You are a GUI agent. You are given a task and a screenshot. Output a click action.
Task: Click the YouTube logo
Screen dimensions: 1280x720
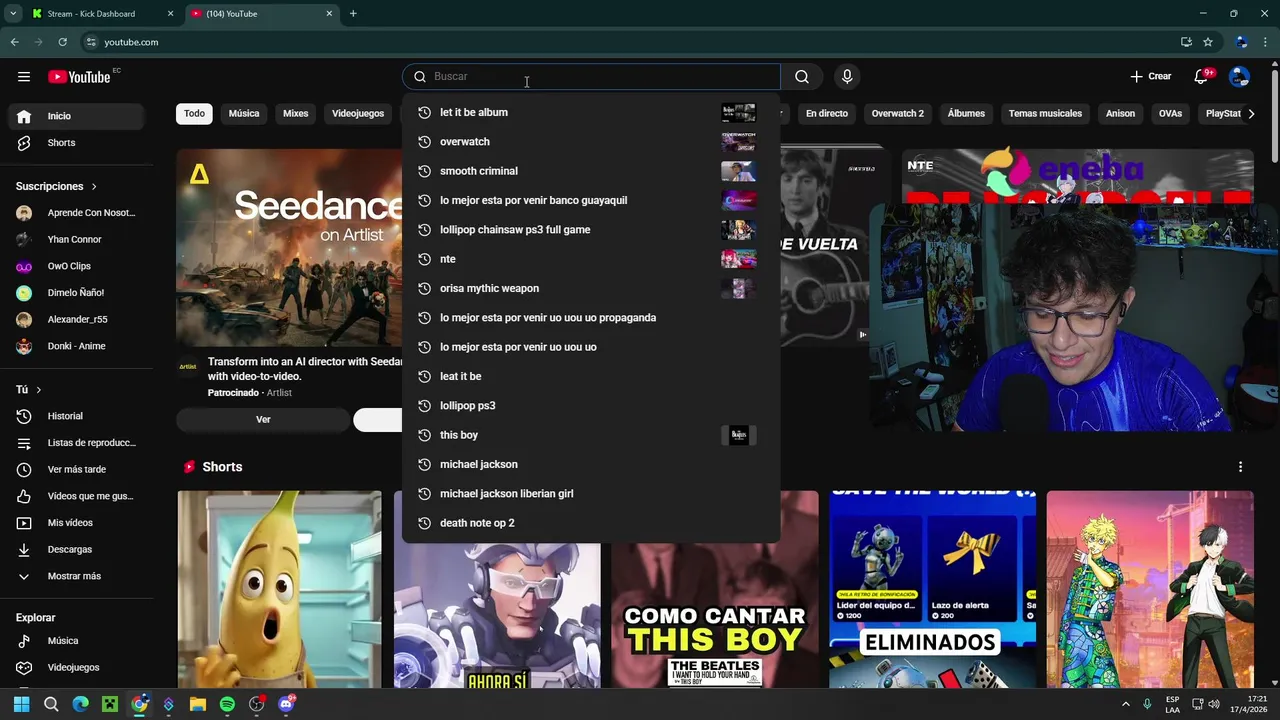[79, 77]
